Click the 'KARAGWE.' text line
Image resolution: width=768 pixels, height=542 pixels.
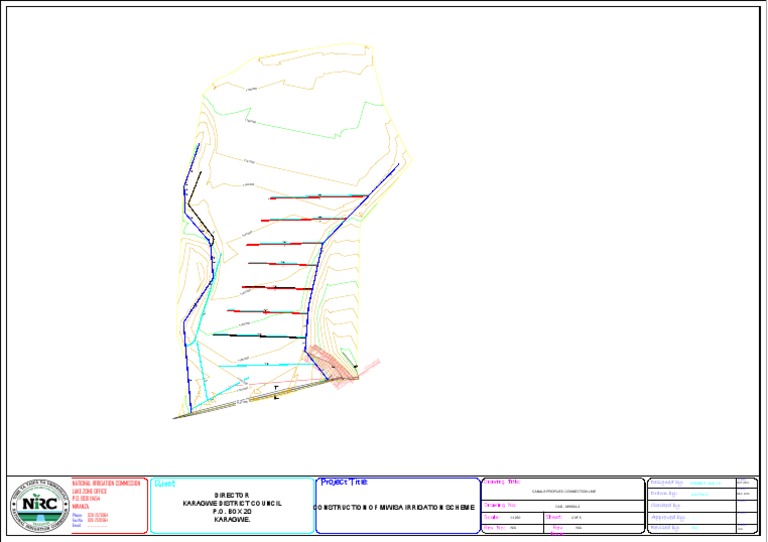click(x=232, y=519)
